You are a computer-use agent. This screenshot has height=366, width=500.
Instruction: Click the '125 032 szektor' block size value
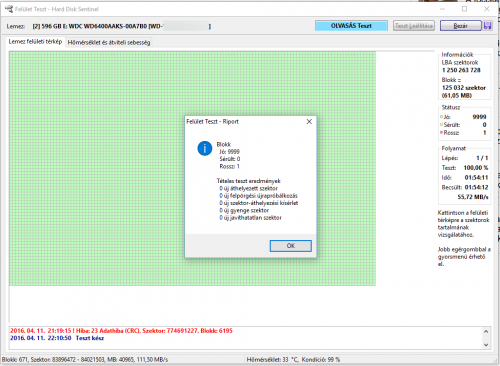point(464,88)
